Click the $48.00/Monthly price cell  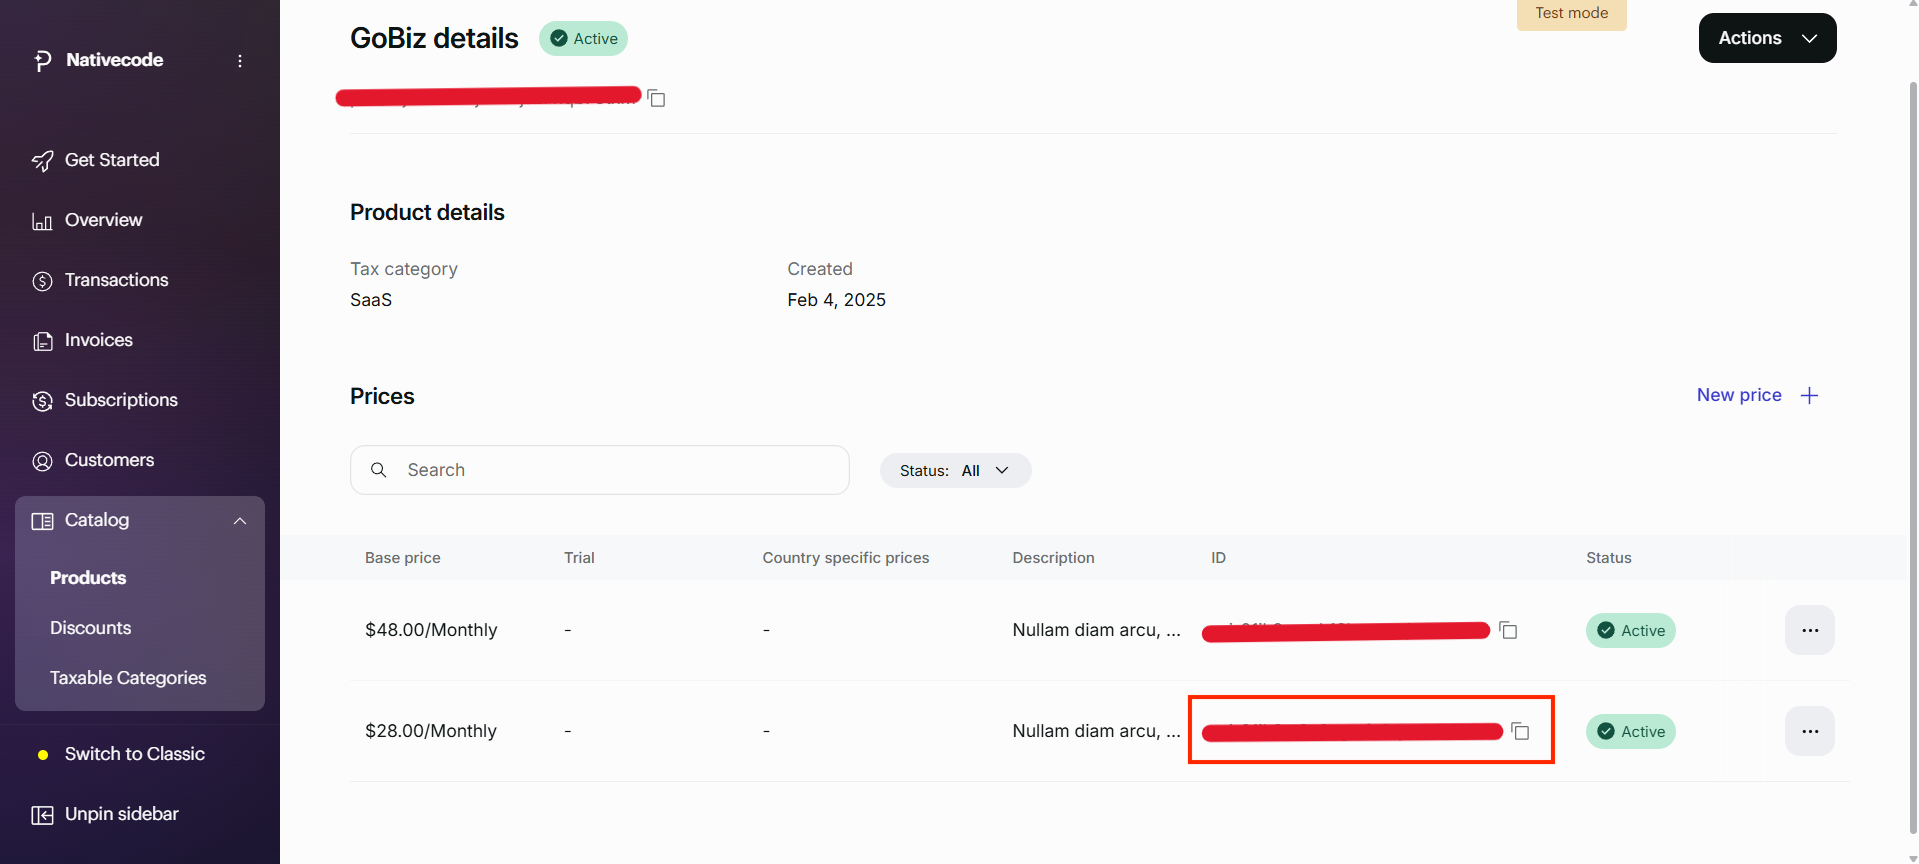pos(431,630)
